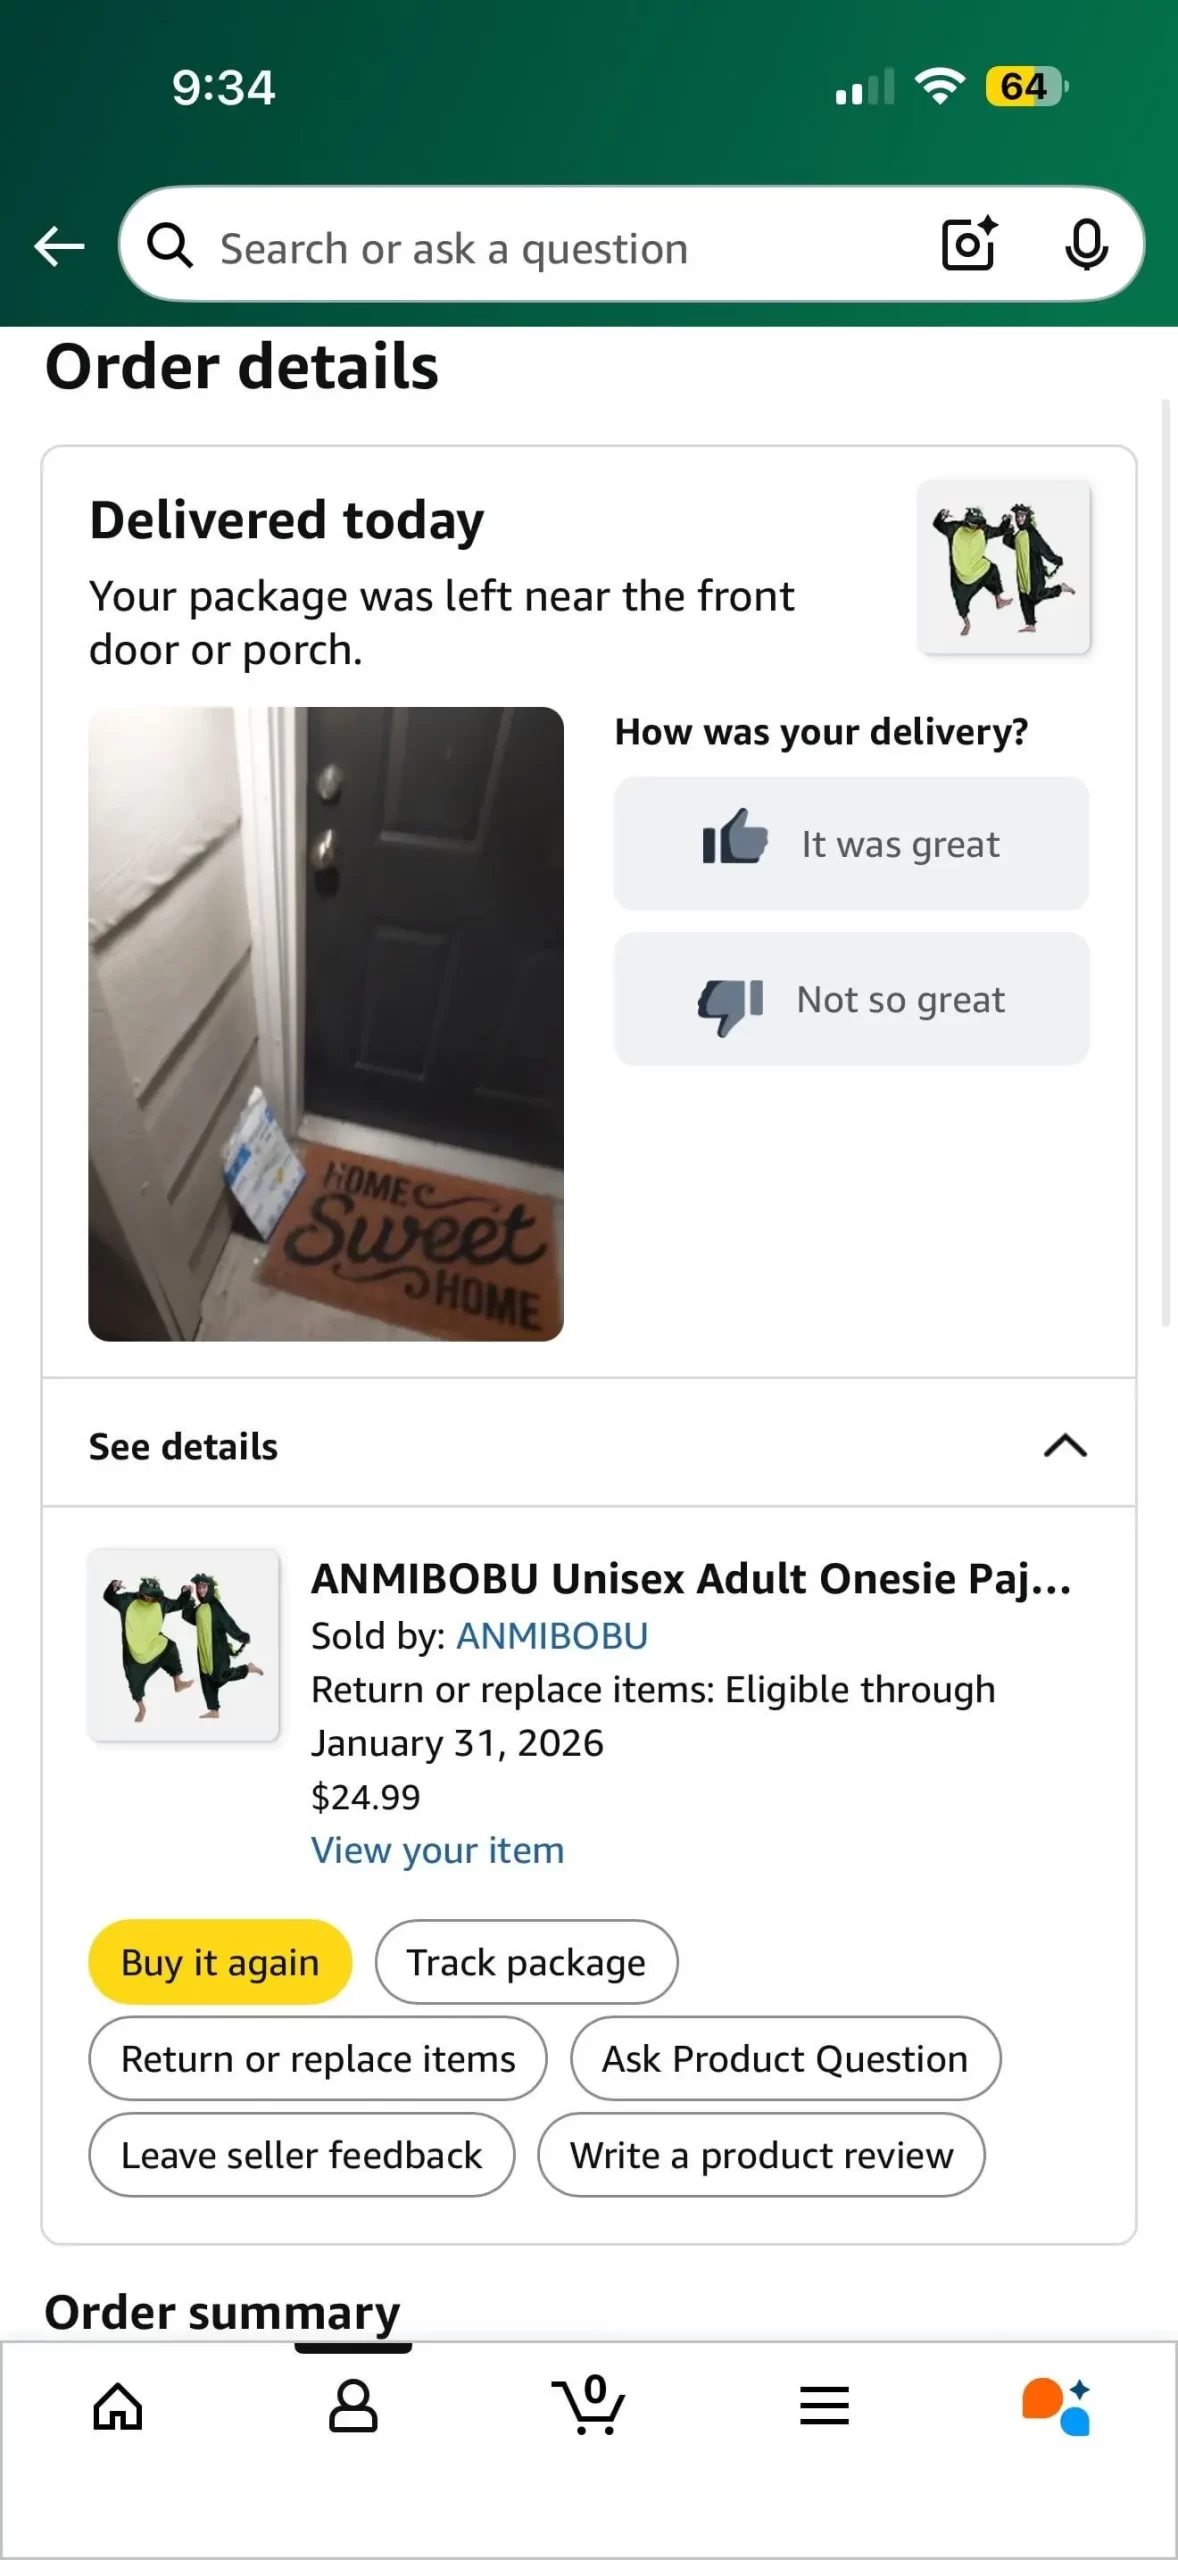1178x2560 pixels.
Task: Tap the search or ask field
Action: point(560,248)
